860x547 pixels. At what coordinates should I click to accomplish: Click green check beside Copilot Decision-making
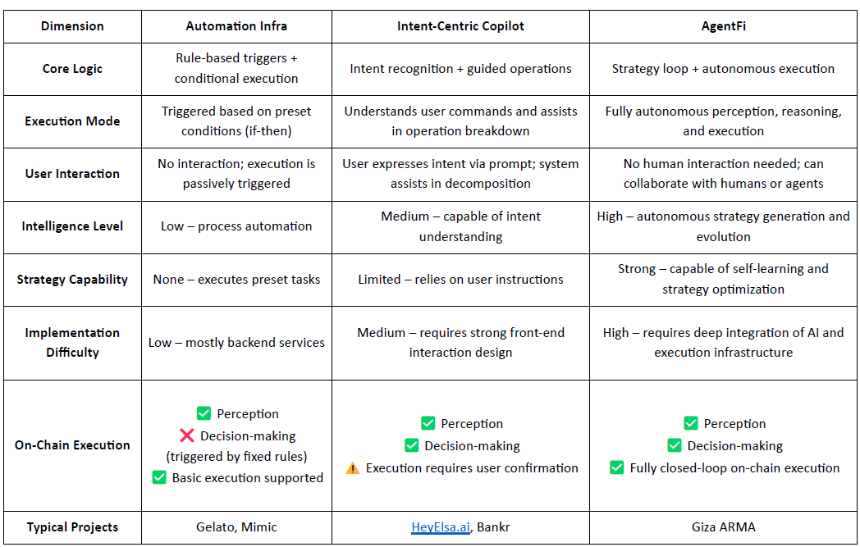click(412, 446)
